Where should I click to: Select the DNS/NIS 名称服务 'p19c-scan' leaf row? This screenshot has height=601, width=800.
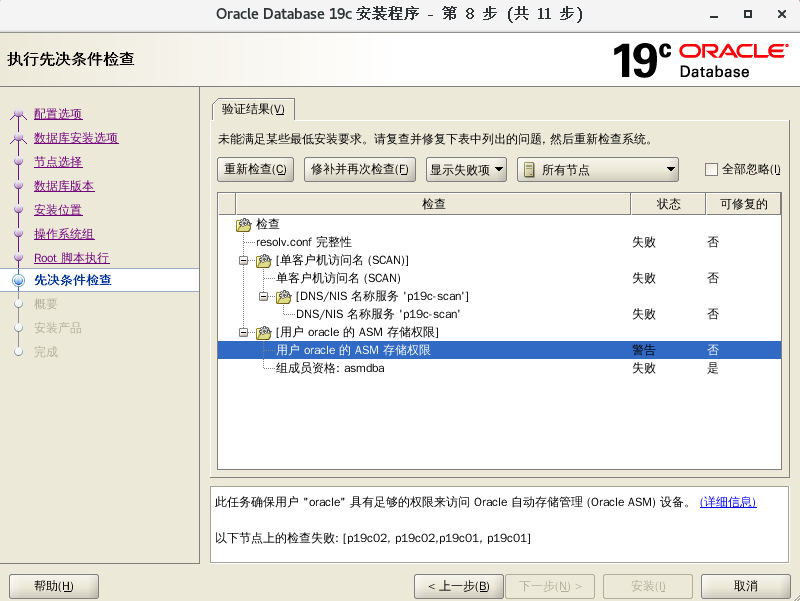coord(499,314)
